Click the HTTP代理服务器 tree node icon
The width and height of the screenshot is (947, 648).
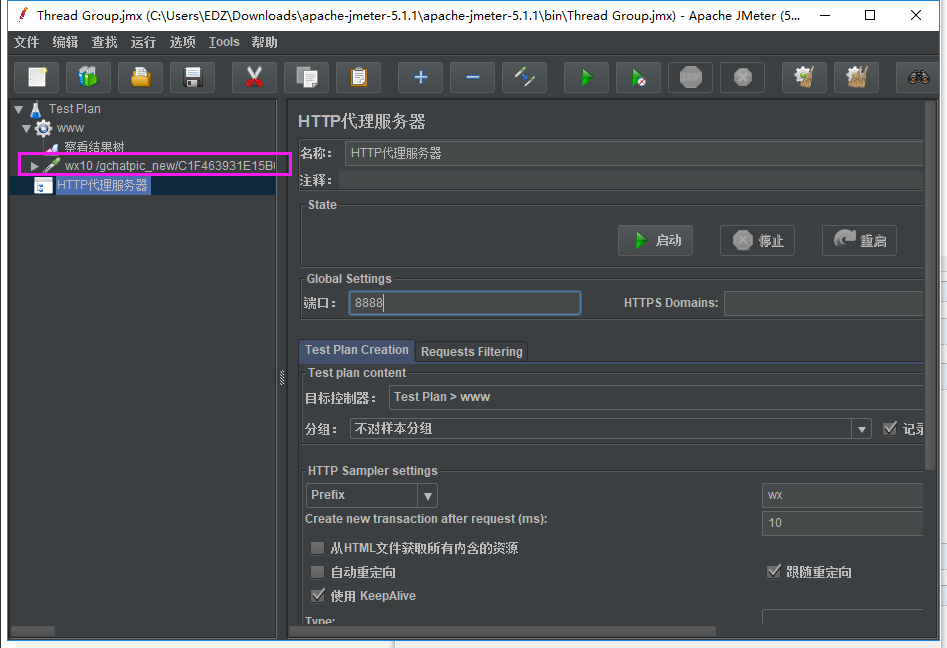click(43, 185)
